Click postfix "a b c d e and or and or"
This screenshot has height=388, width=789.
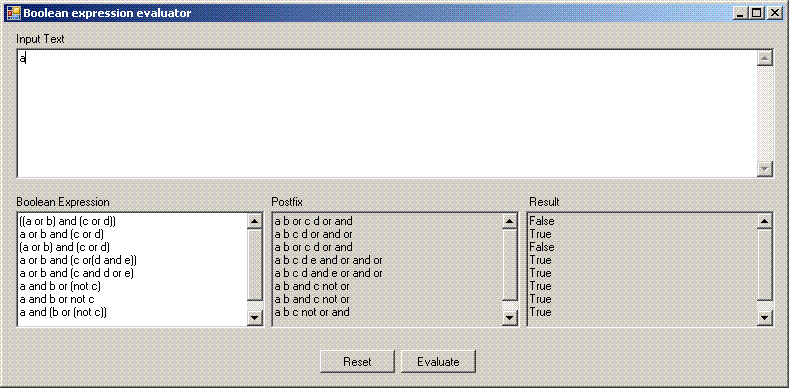328,260
